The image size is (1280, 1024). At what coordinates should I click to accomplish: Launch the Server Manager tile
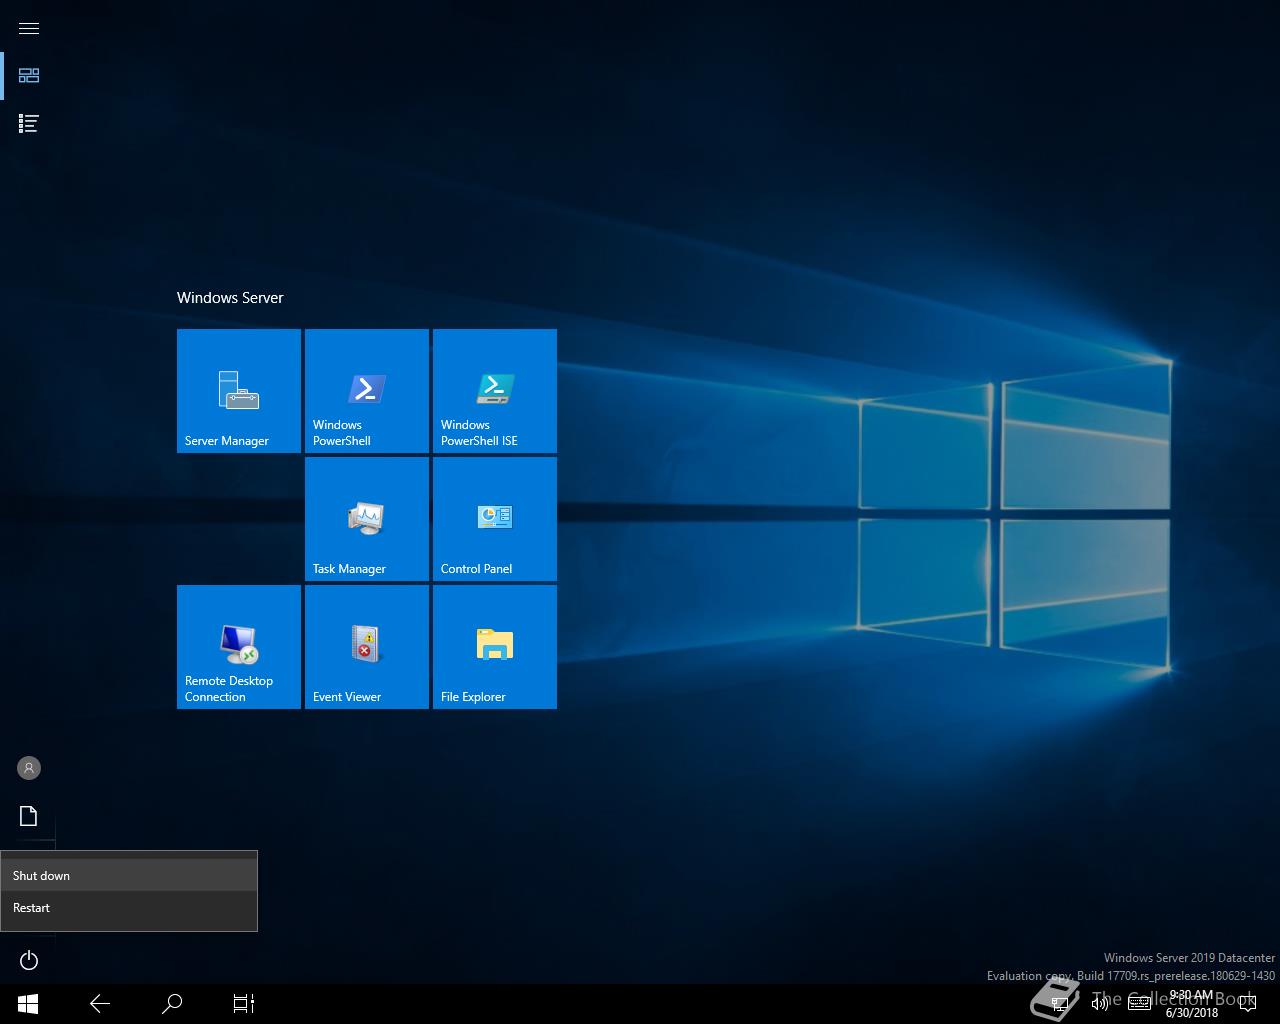tap(239, 391)
